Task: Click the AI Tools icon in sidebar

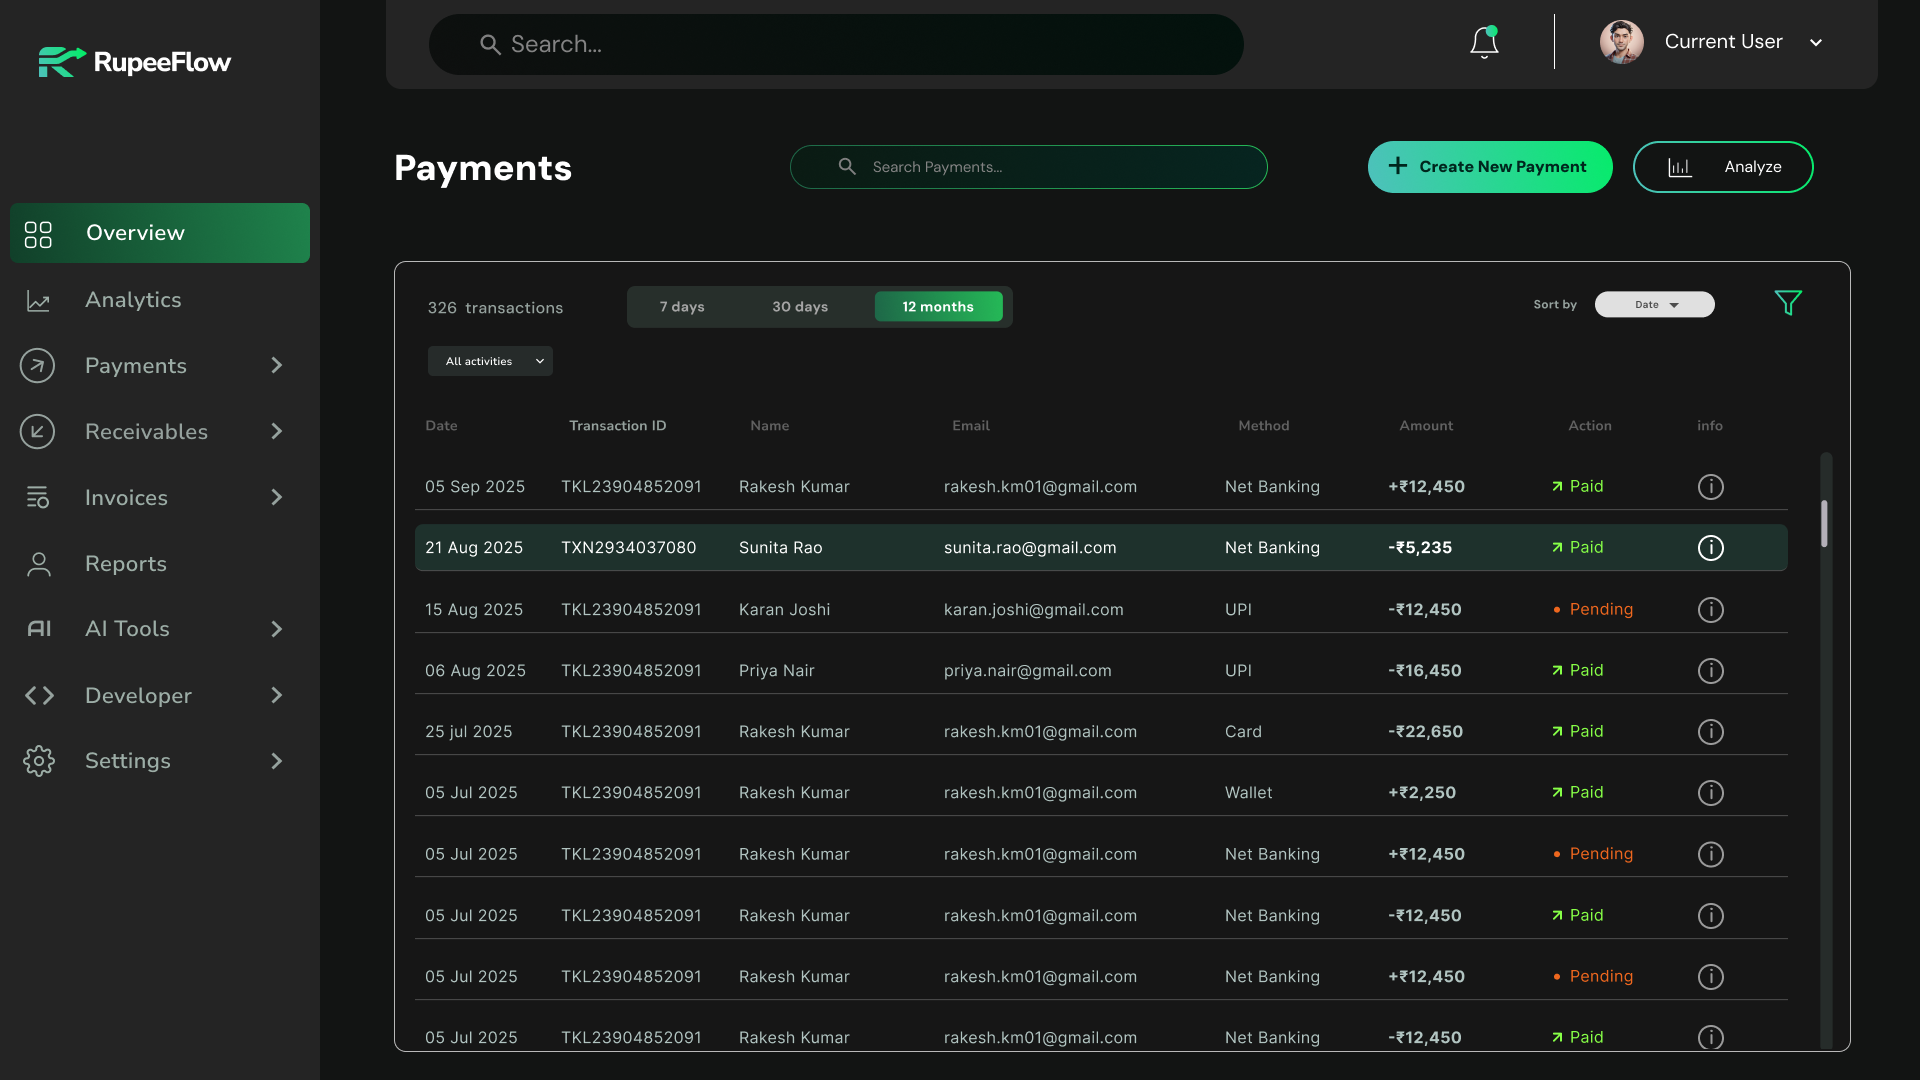Action: point(38,629)
